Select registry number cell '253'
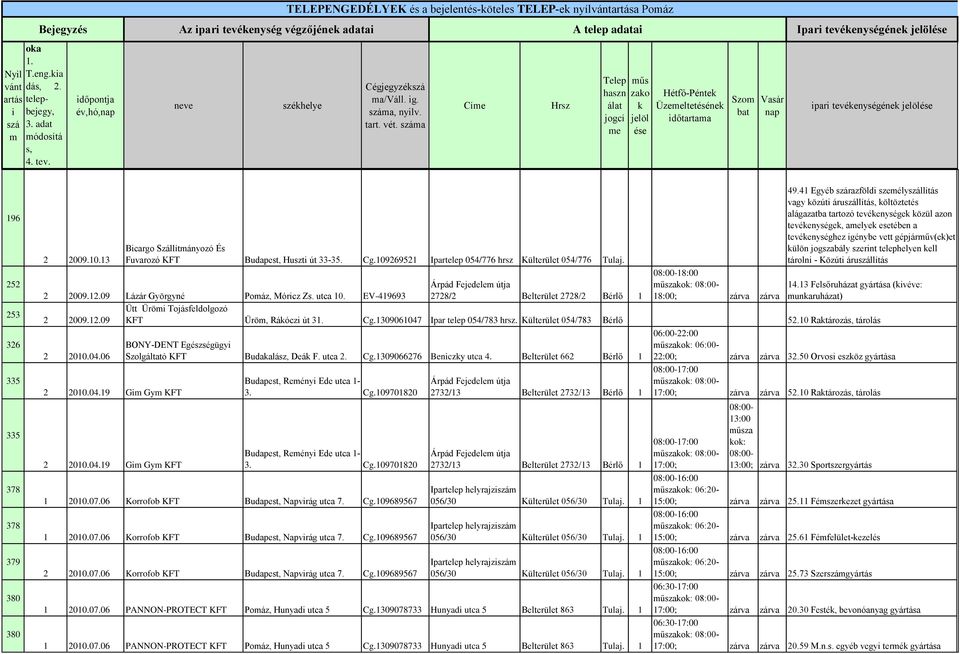Screen dimensions: 960x654 pyautogui.click(x=13, y=314)
